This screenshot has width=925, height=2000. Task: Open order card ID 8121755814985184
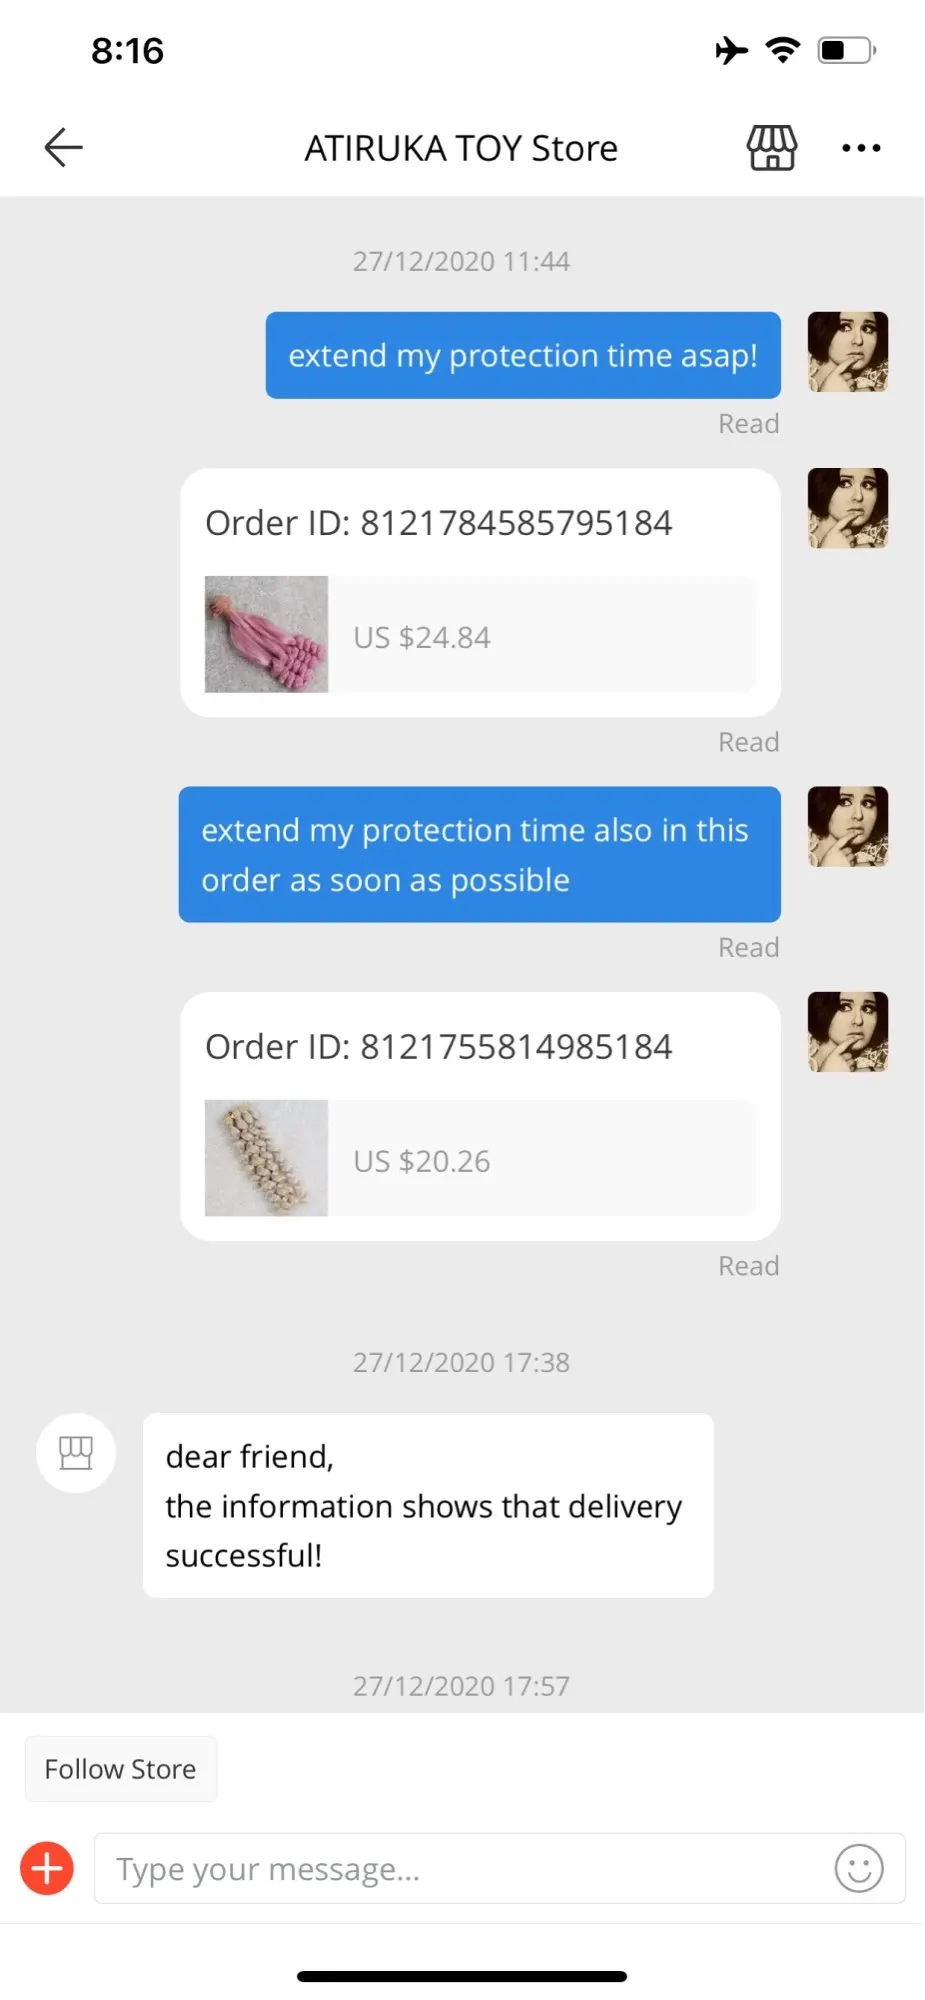[480, 1117]
